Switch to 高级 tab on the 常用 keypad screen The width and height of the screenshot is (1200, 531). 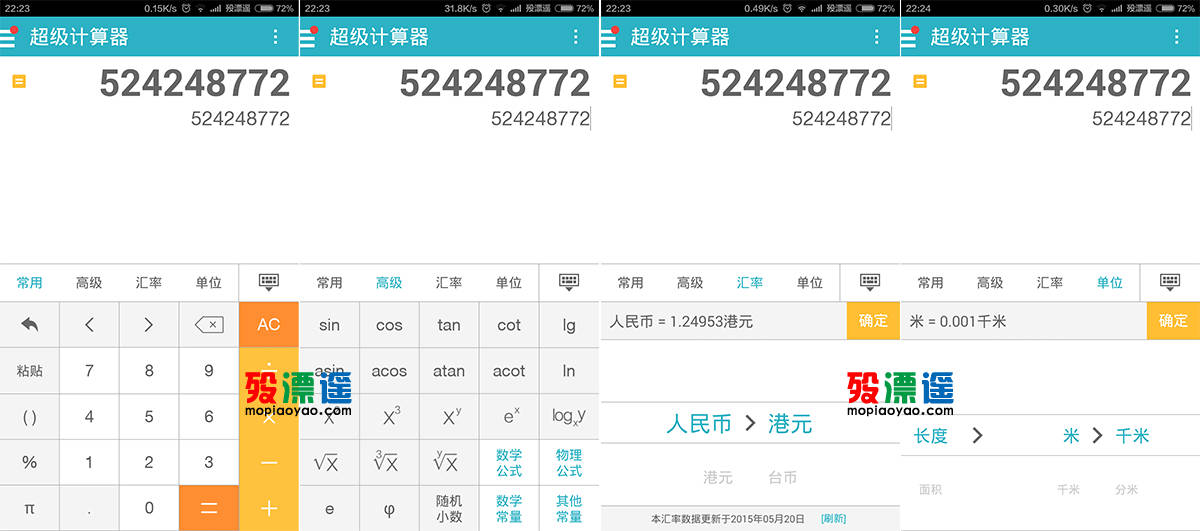(89, 283)
